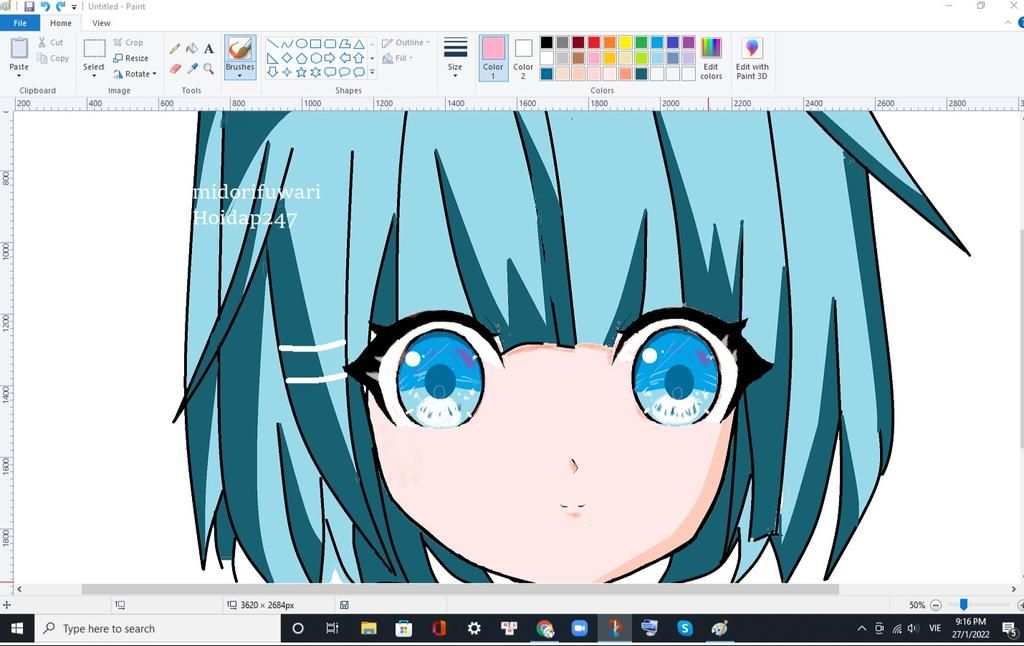Viewport: 1024px width, 646px height.
Task: Open the Size line thickness dropdown
Action: coord(455,57)
